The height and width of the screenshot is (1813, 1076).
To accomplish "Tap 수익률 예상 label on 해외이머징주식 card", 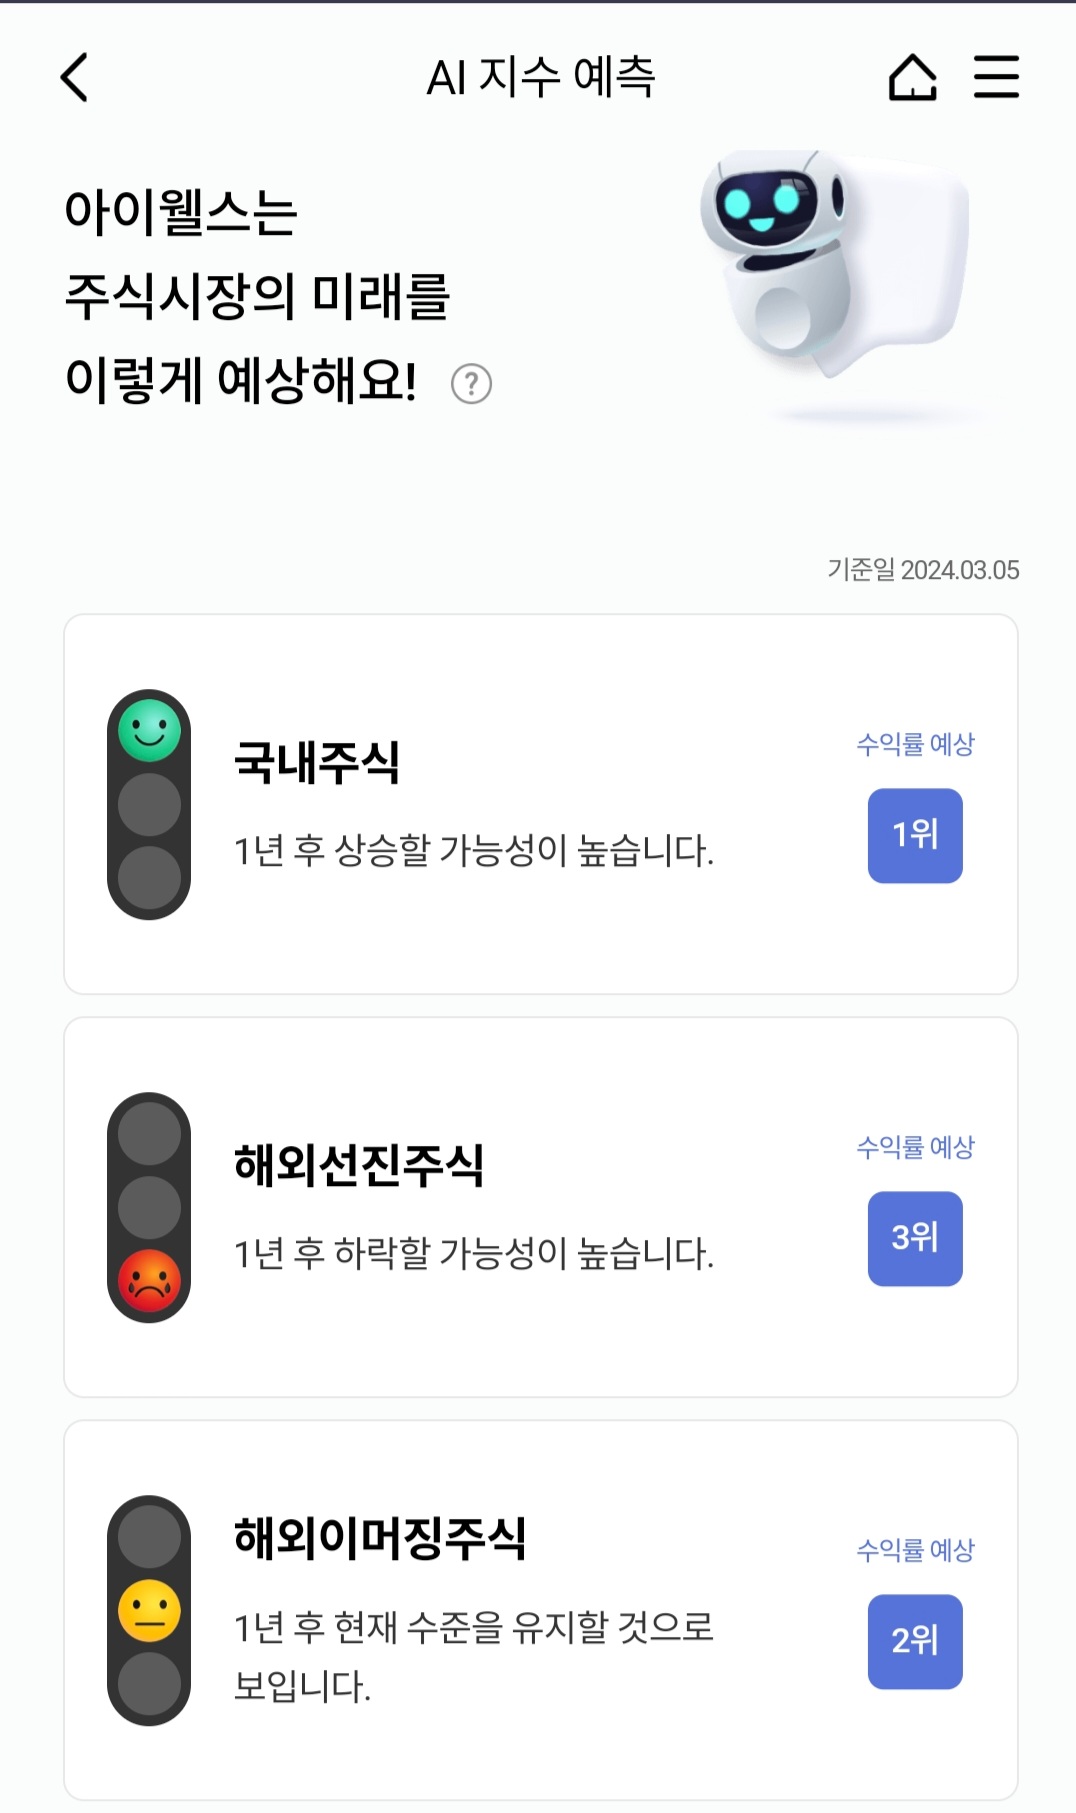I will (915, 1550).
